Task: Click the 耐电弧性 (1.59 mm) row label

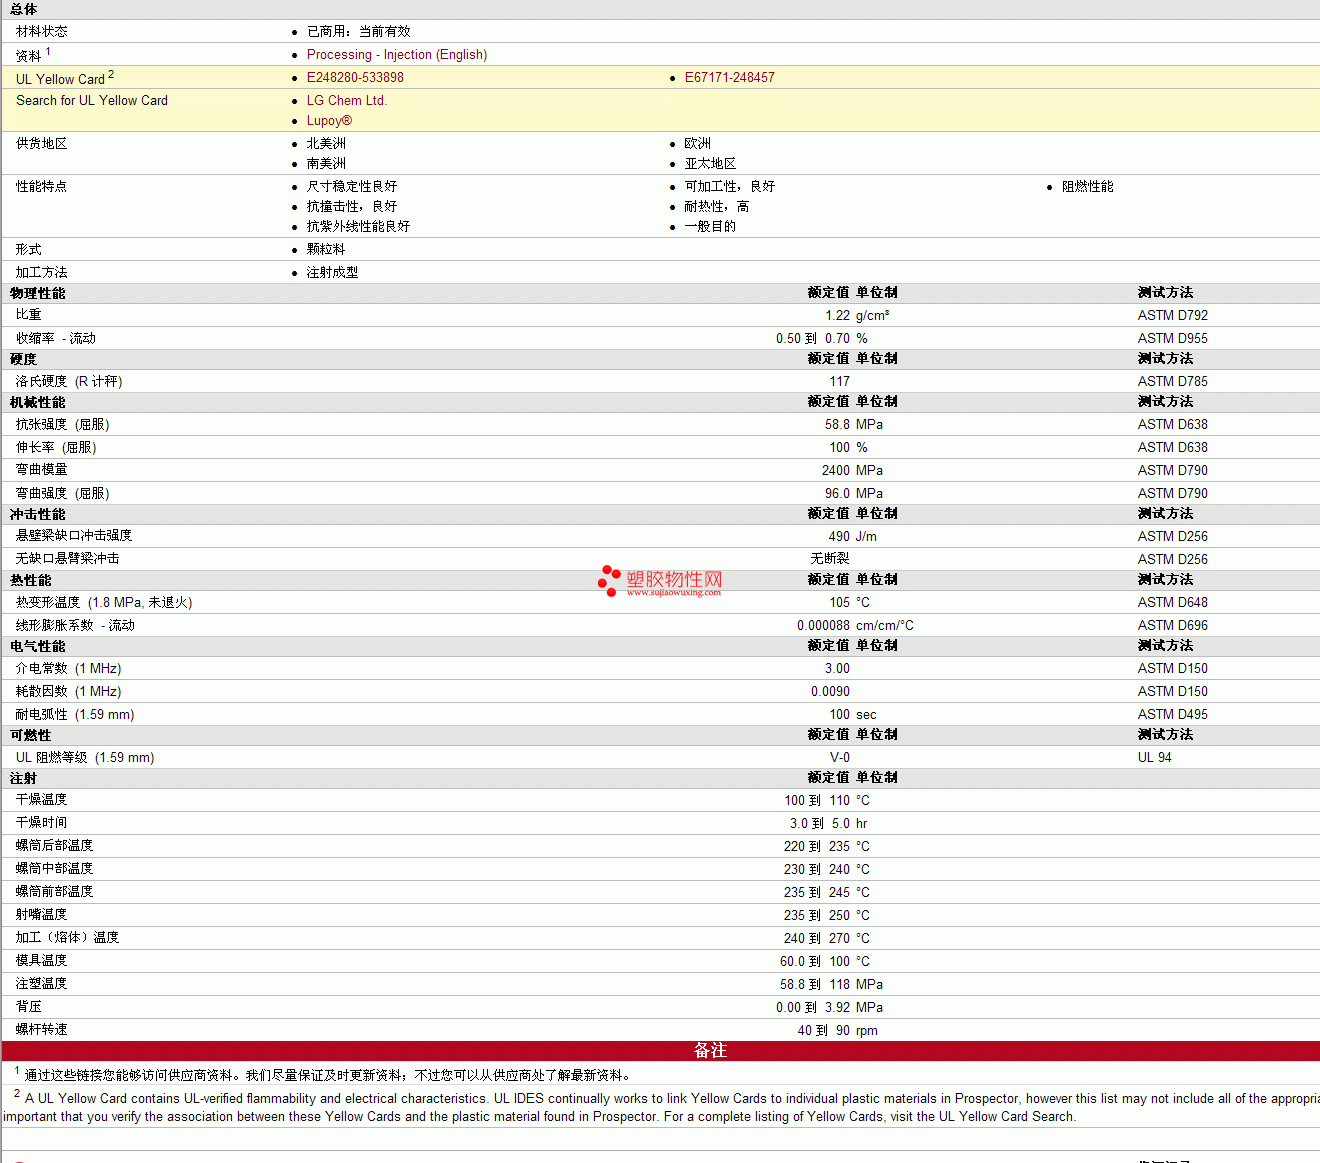Action: pyautogui.click(x=75, y=715)
